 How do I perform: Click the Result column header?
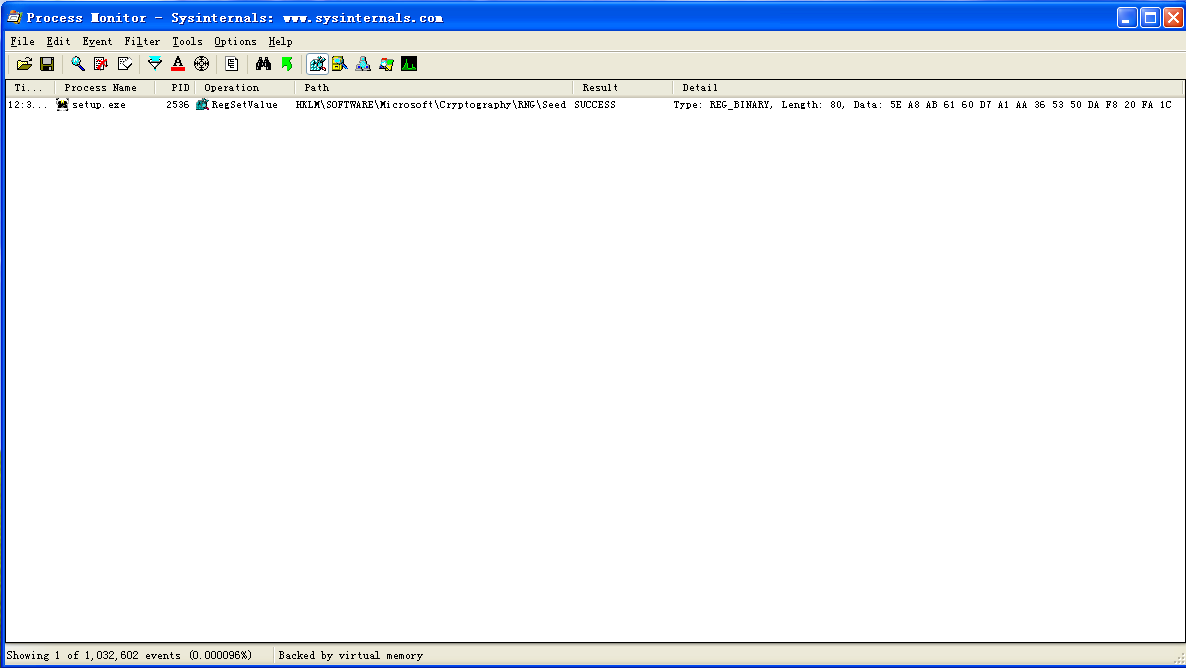622,88
